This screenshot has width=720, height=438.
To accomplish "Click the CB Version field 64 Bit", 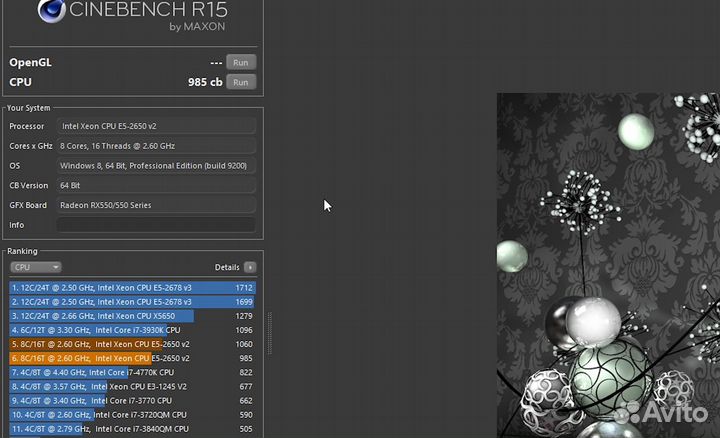I will click(x=156, y=185).
